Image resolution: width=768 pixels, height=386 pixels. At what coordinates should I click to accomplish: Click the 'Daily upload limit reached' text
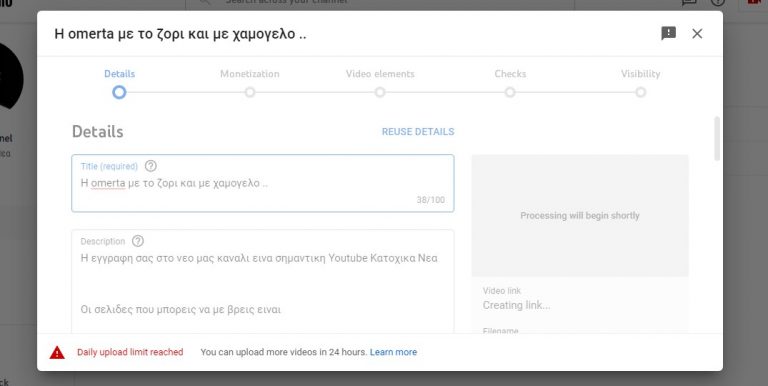click(x=130, y=352)
